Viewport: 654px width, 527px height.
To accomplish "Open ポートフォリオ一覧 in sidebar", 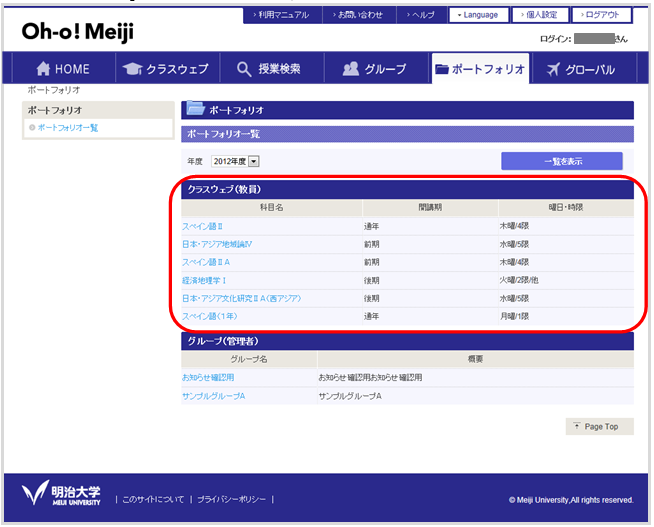I will tap(68, 128).
